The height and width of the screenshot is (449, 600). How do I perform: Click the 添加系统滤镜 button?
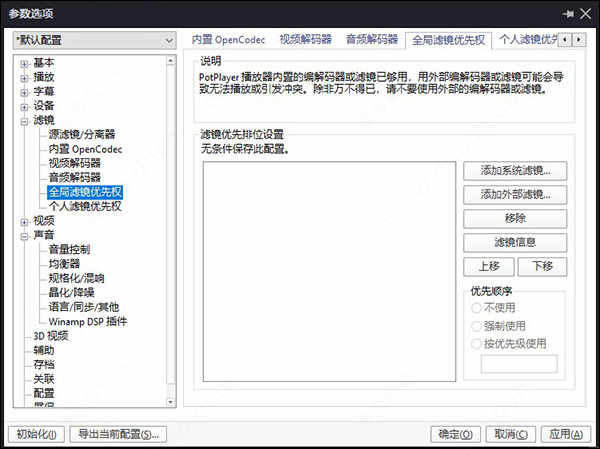(515, 171)
